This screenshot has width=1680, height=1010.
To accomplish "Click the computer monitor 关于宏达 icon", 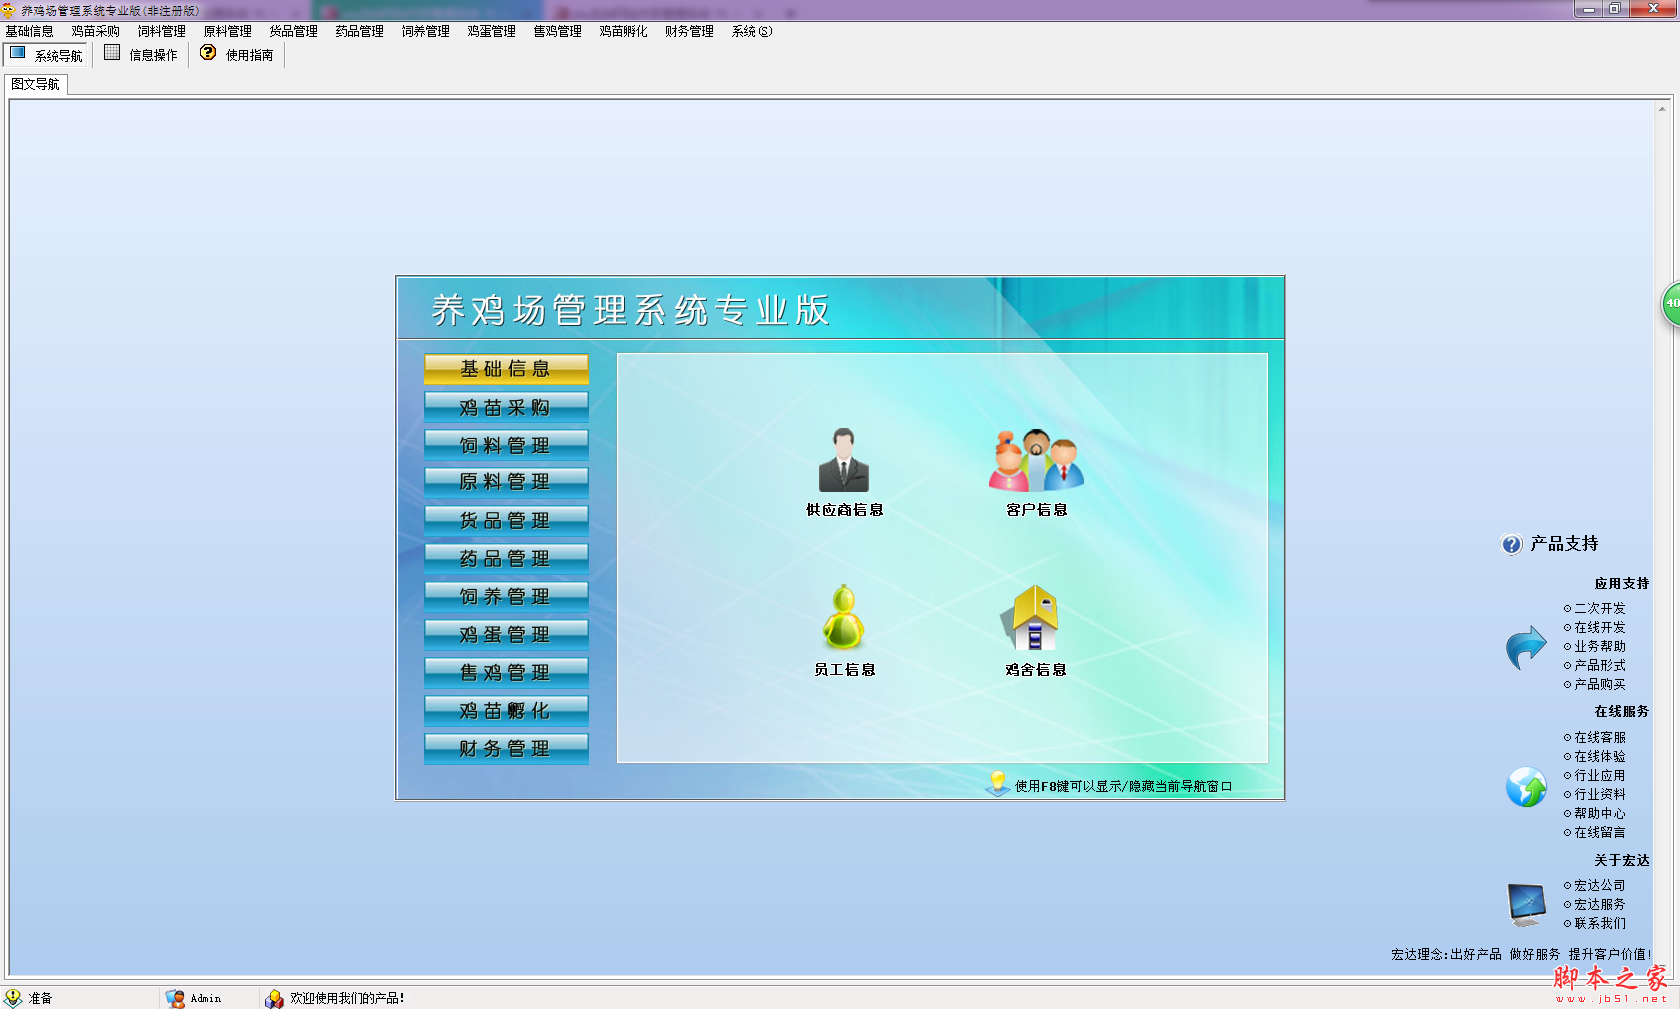I will pyautogui.click(x=1526, y=904).
